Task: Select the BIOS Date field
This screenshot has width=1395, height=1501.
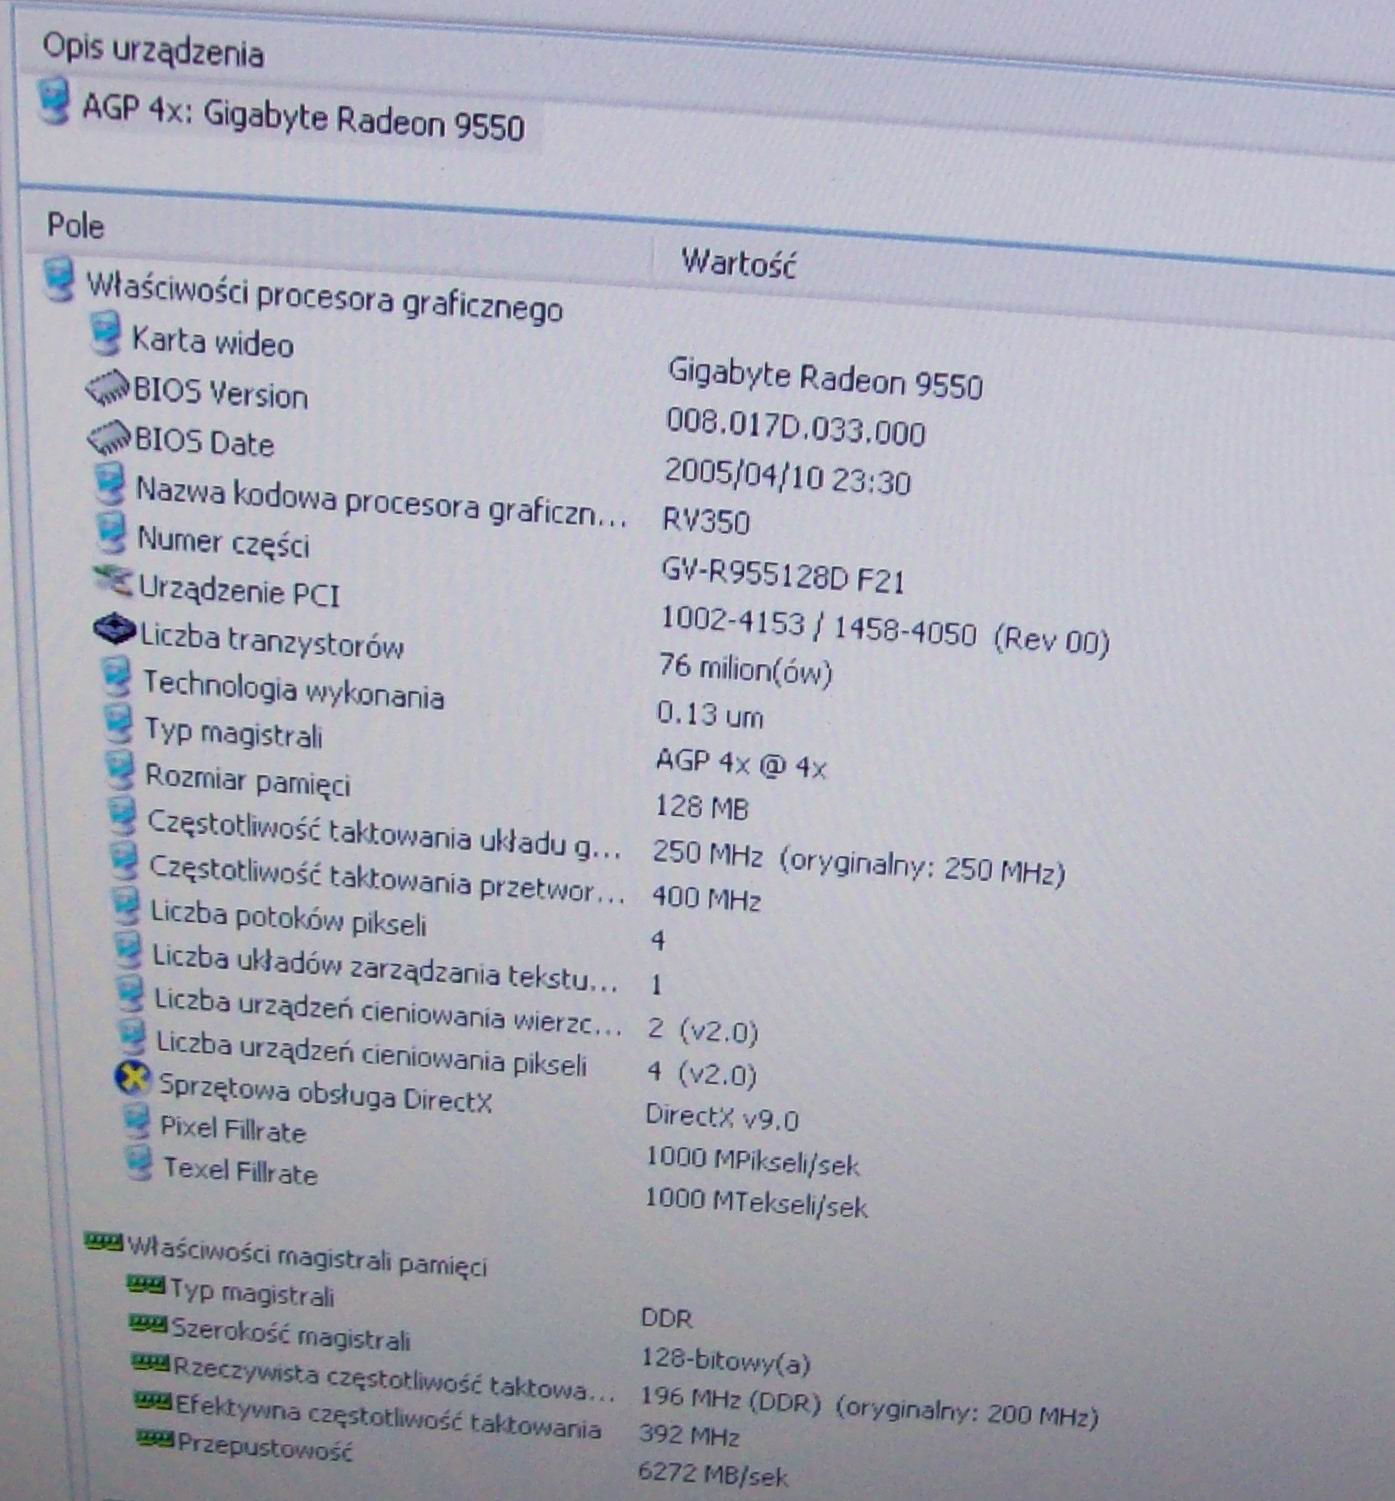Action: [x=204, y=441]
